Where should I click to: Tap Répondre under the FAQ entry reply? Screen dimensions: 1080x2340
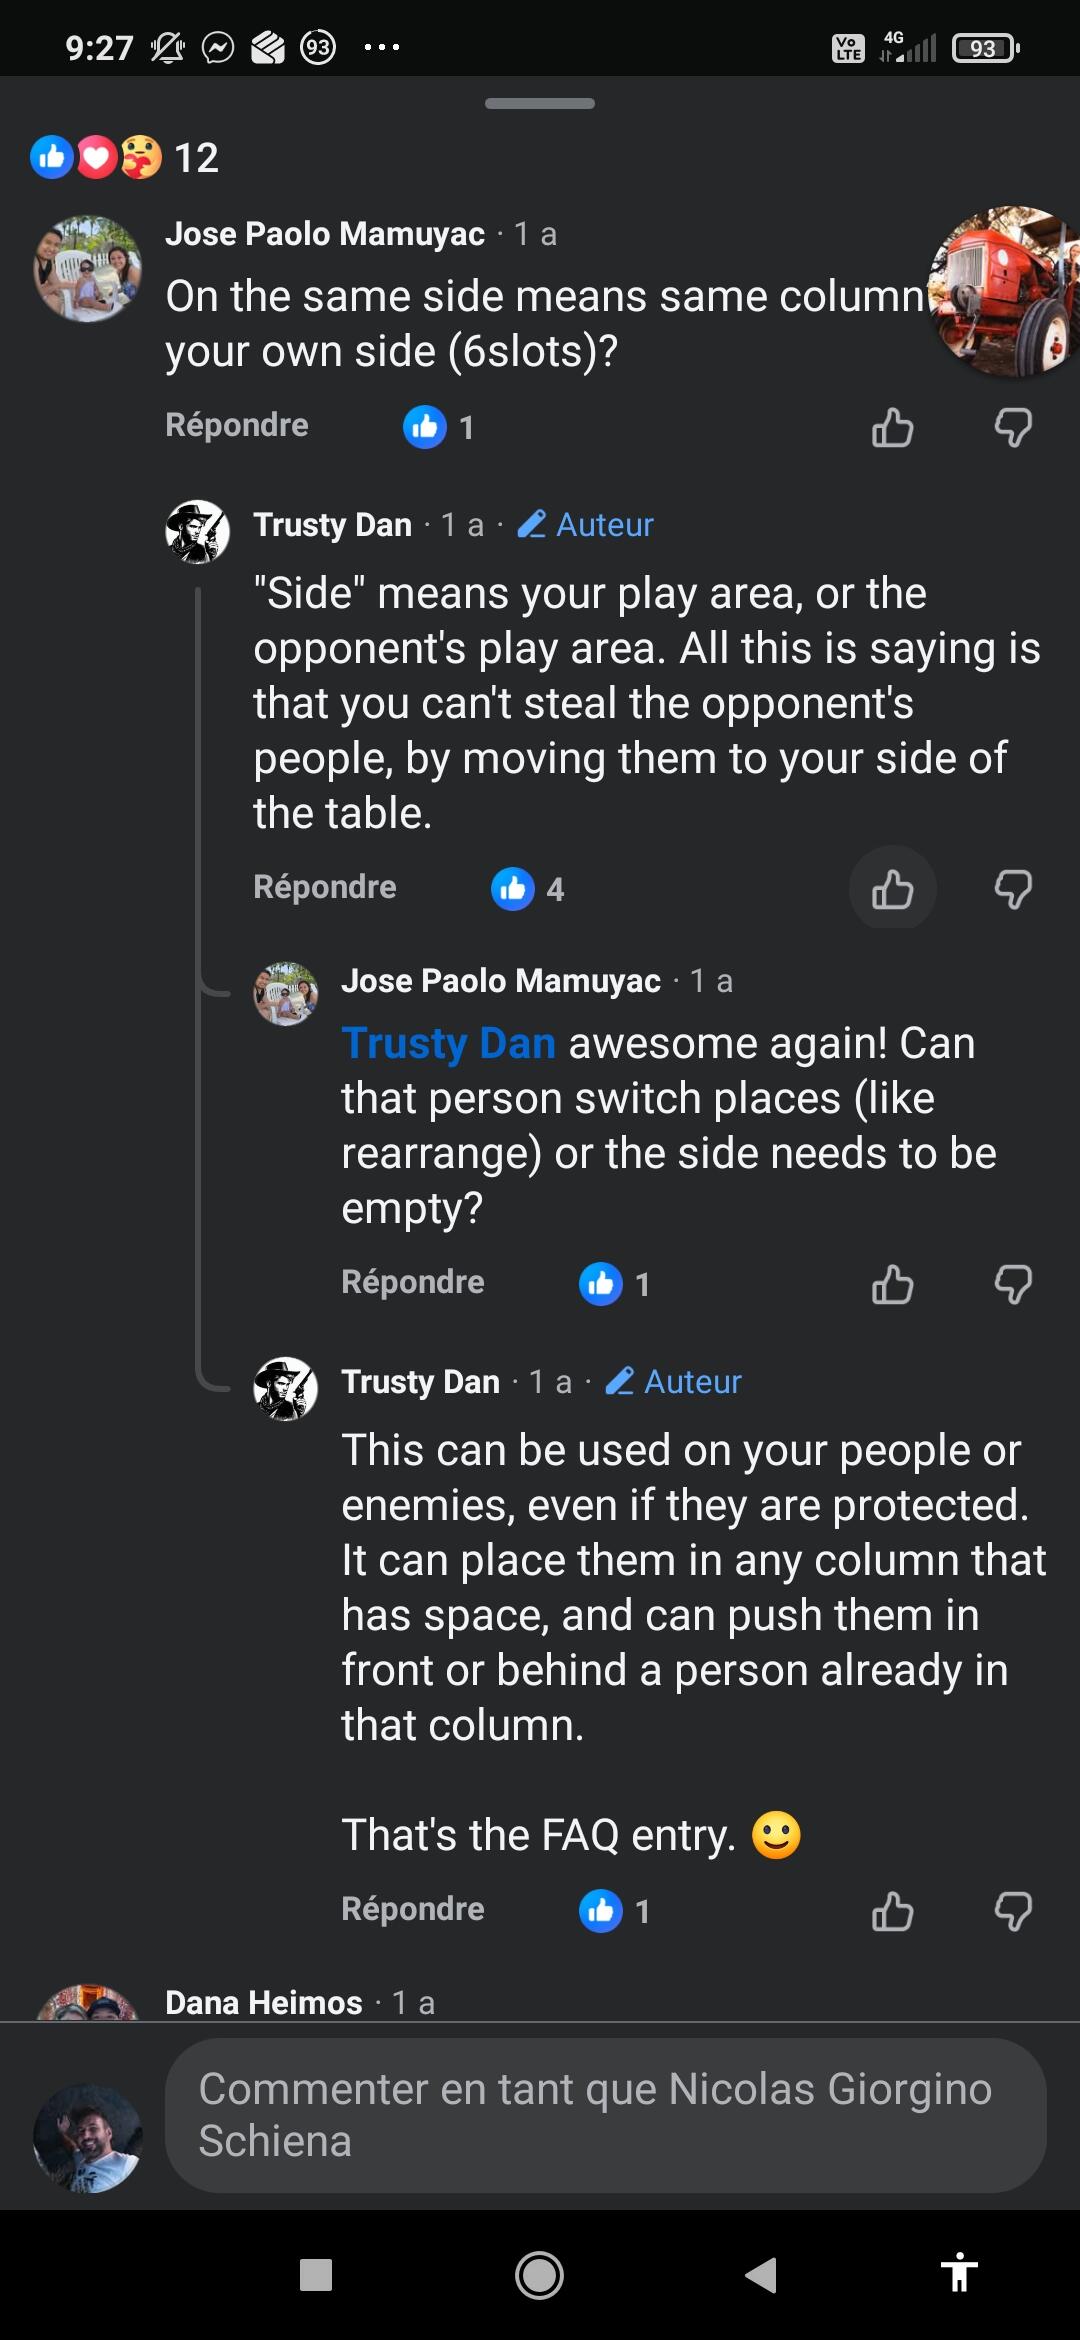point(413,1909)
